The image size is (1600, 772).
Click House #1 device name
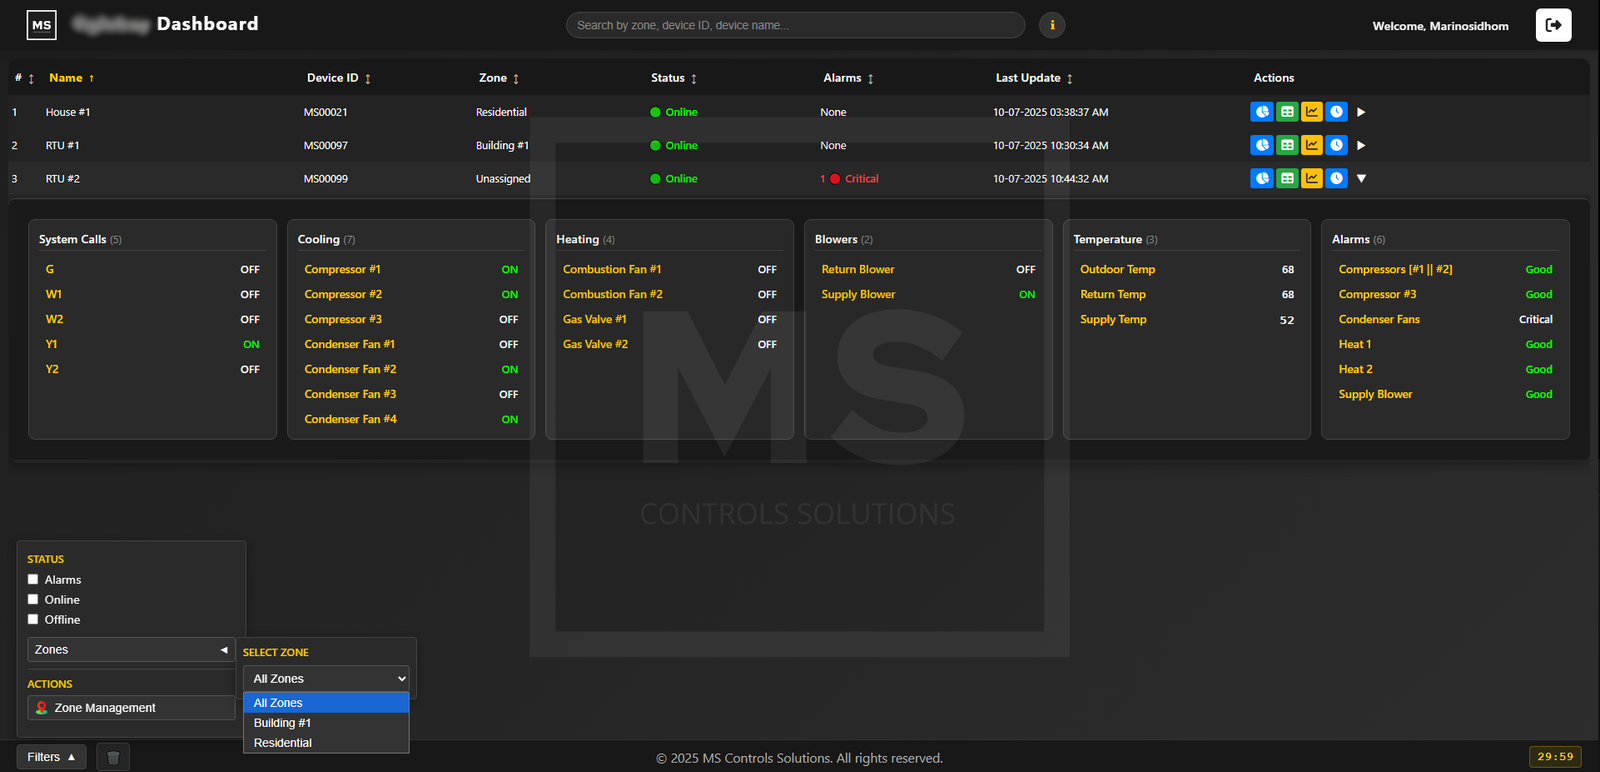(x=68, y=112)
